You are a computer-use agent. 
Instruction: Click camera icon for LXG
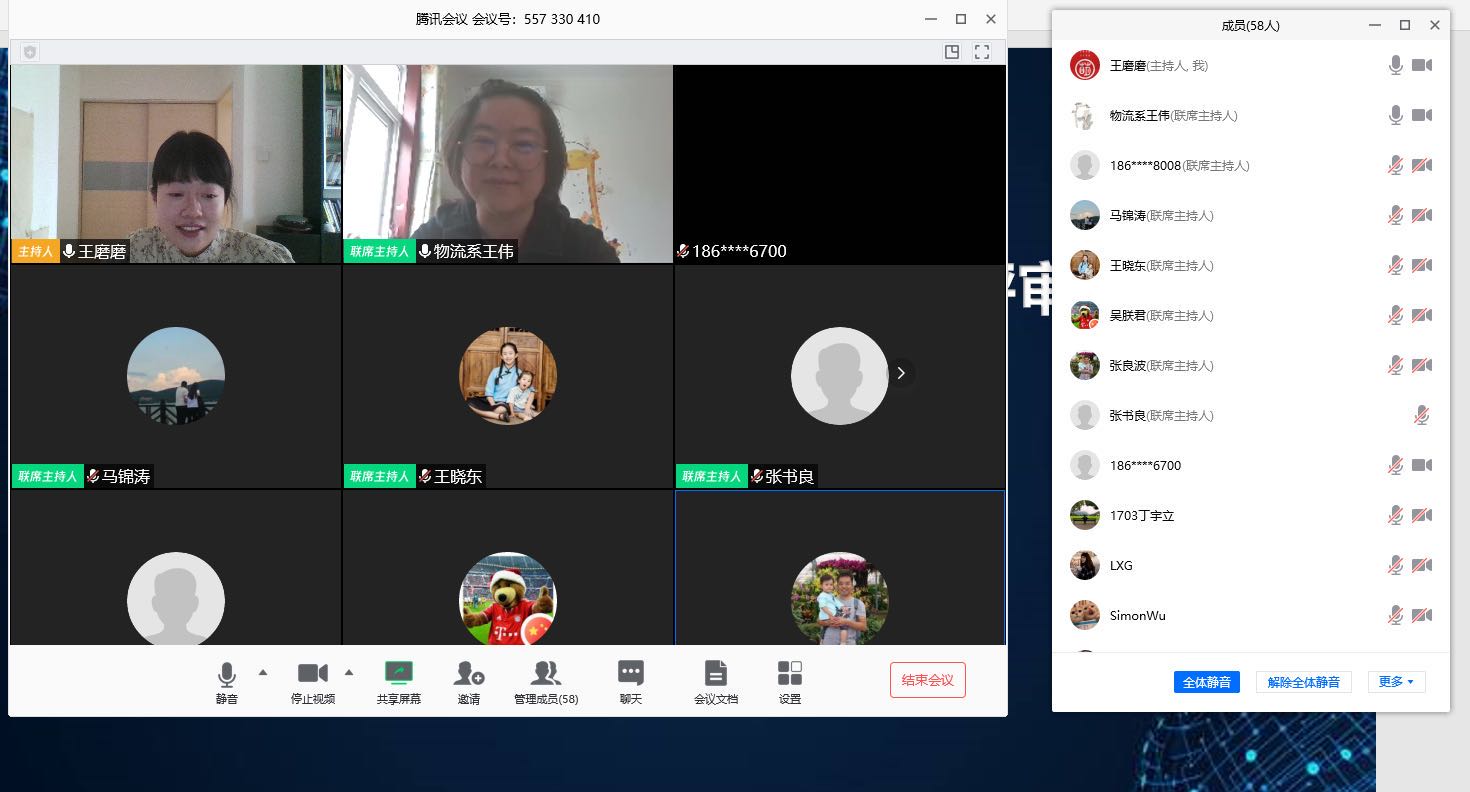point(1422,565)
